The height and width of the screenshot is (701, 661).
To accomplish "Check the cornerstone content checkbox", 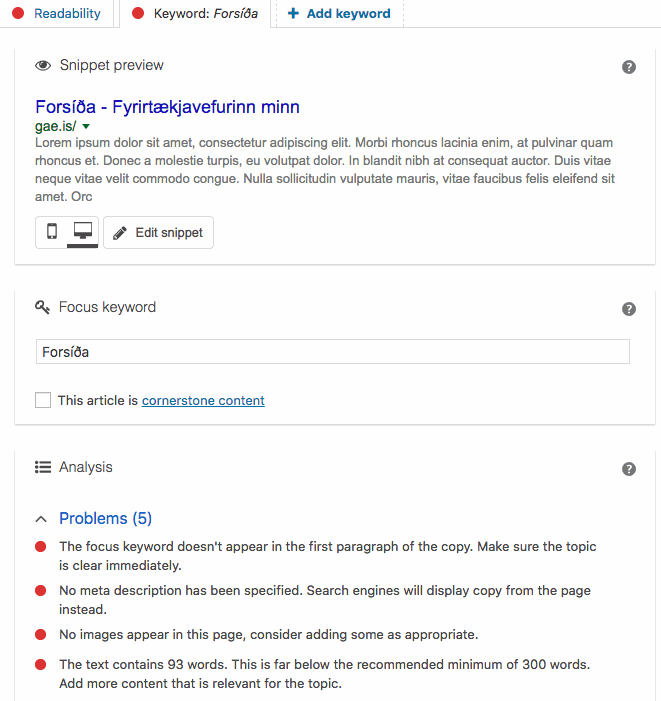I will pos(43,400).
